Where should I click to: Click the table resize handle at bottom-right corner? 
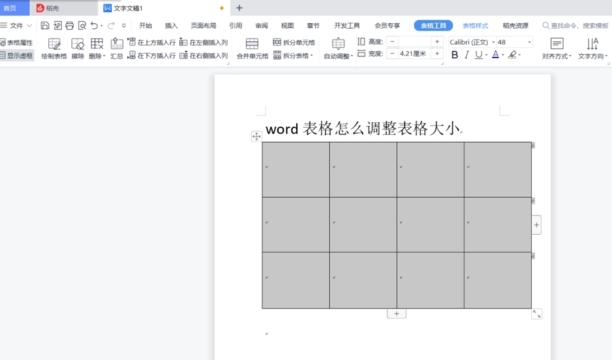click(x=537, y=314)
